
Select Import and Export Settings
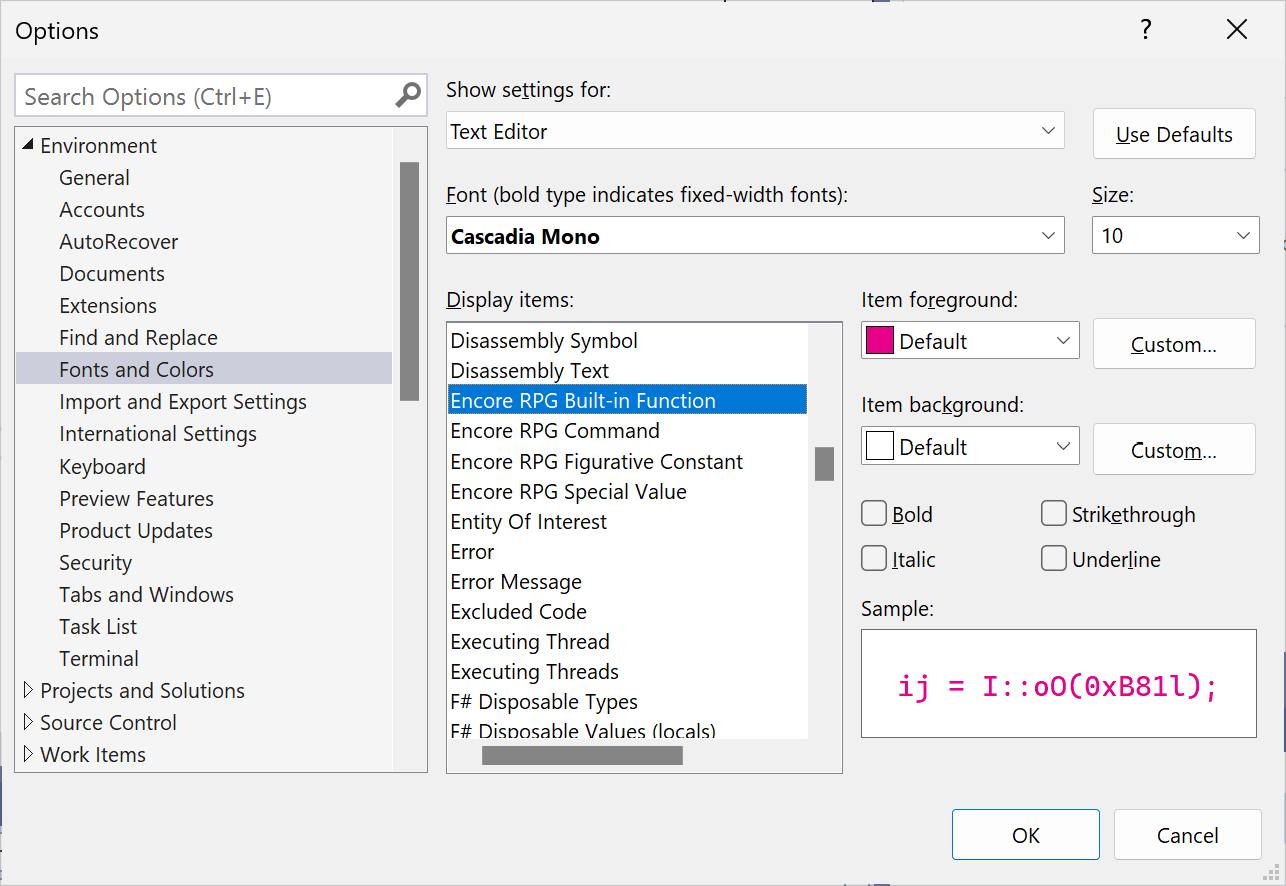(x=183, y=402)
